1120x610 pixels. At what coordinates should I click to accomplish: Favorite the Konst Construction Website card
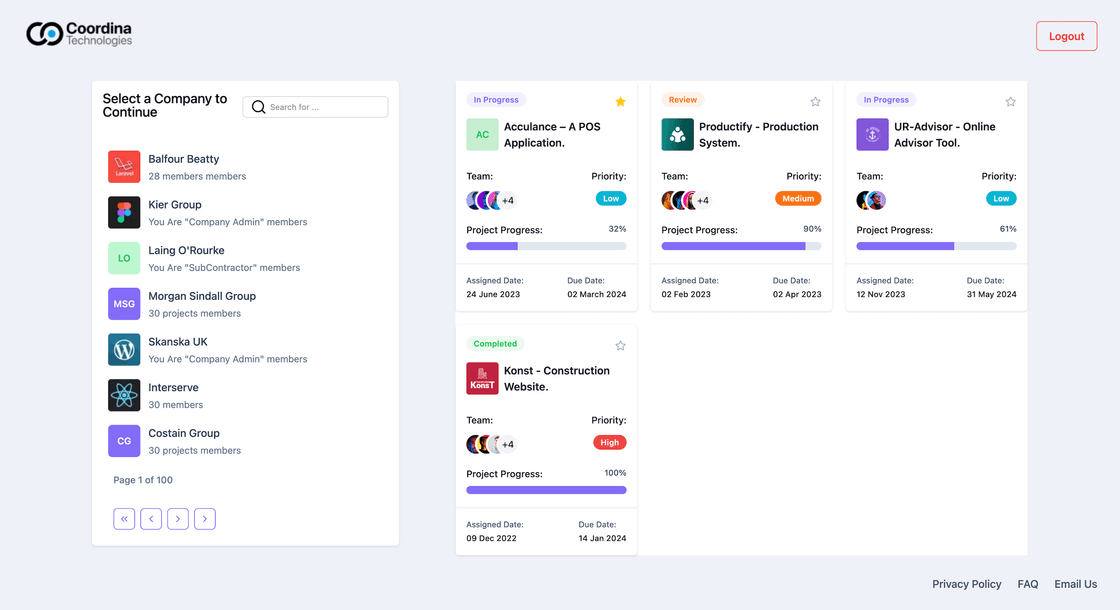click(620, 345)
